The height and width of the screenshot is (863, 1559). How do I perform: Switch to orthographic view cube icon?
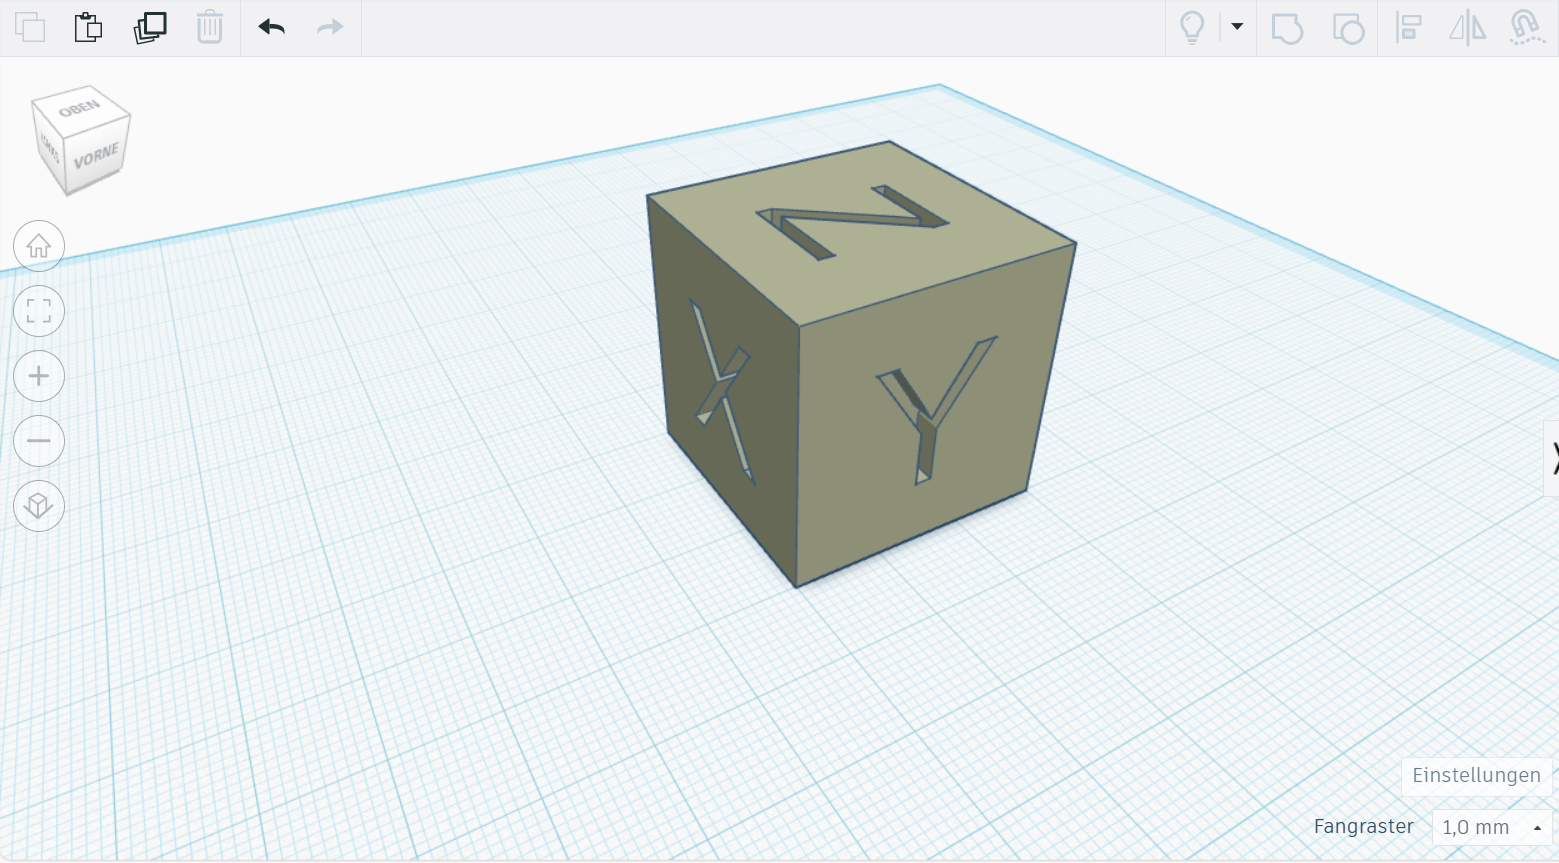click(39, 506)
